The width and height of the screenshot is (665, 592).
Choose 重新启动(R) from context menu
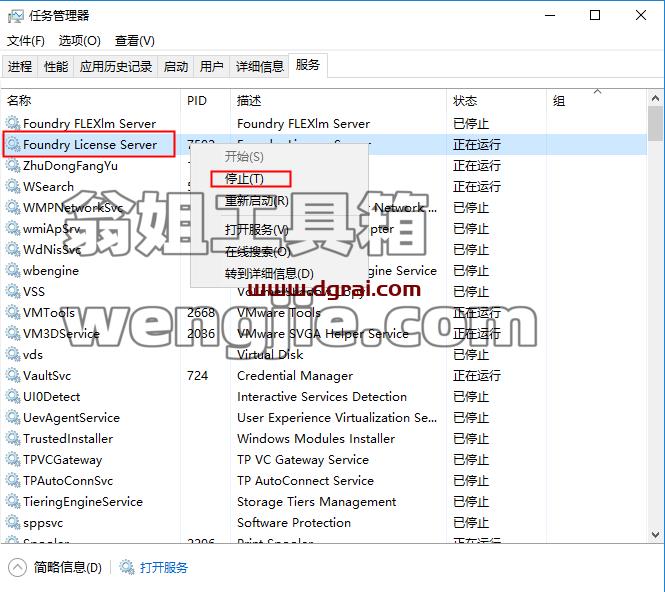[x=257, y=200]
